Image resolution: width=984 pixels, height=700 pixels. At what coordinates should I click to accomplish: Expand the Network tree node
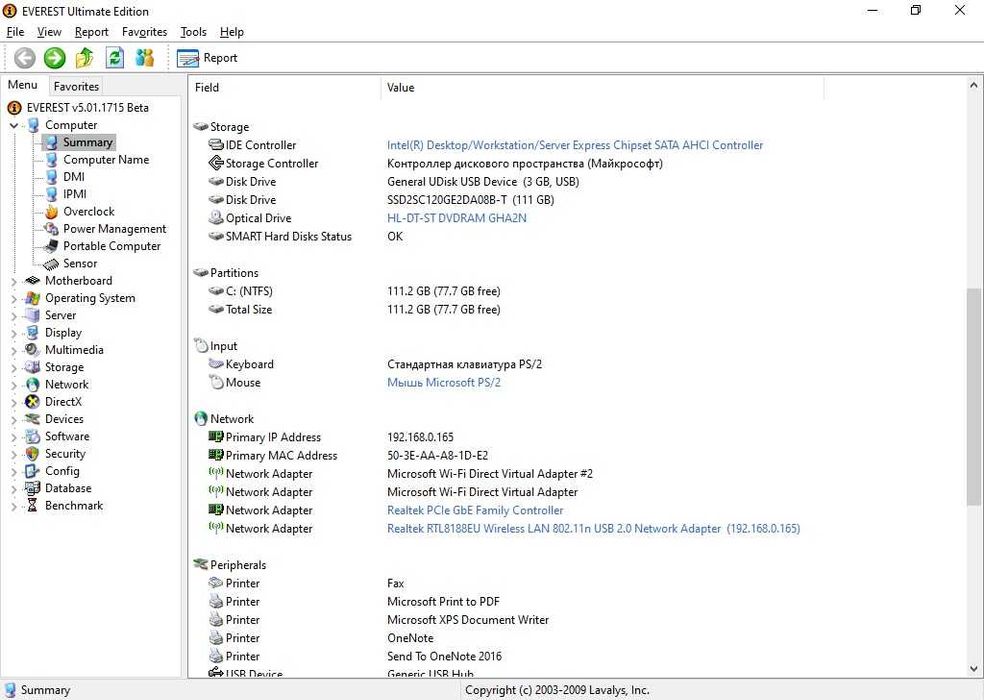point(14,385)
